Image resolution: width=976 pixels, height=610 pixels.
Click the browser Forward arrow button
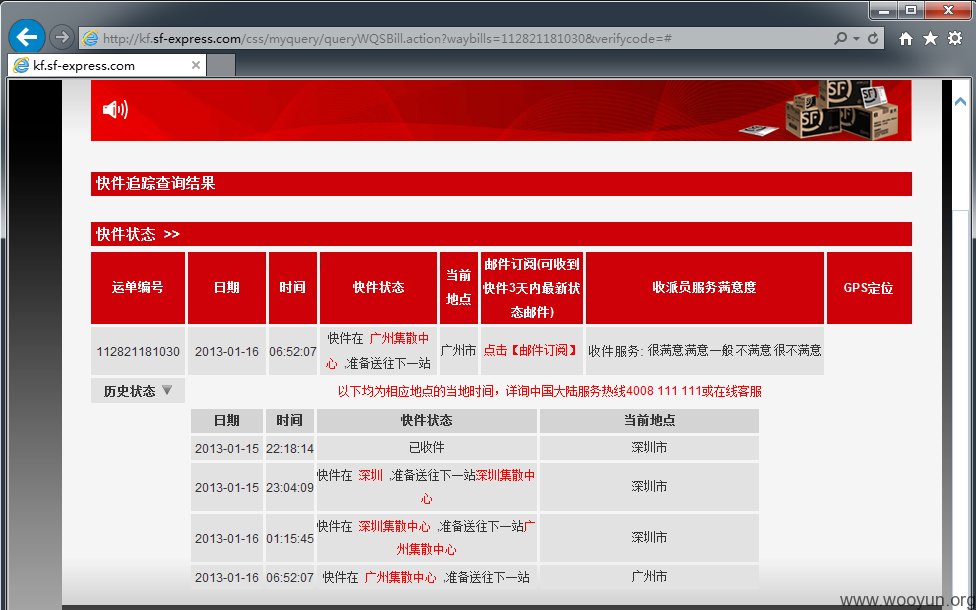click(x=61, y=37)
